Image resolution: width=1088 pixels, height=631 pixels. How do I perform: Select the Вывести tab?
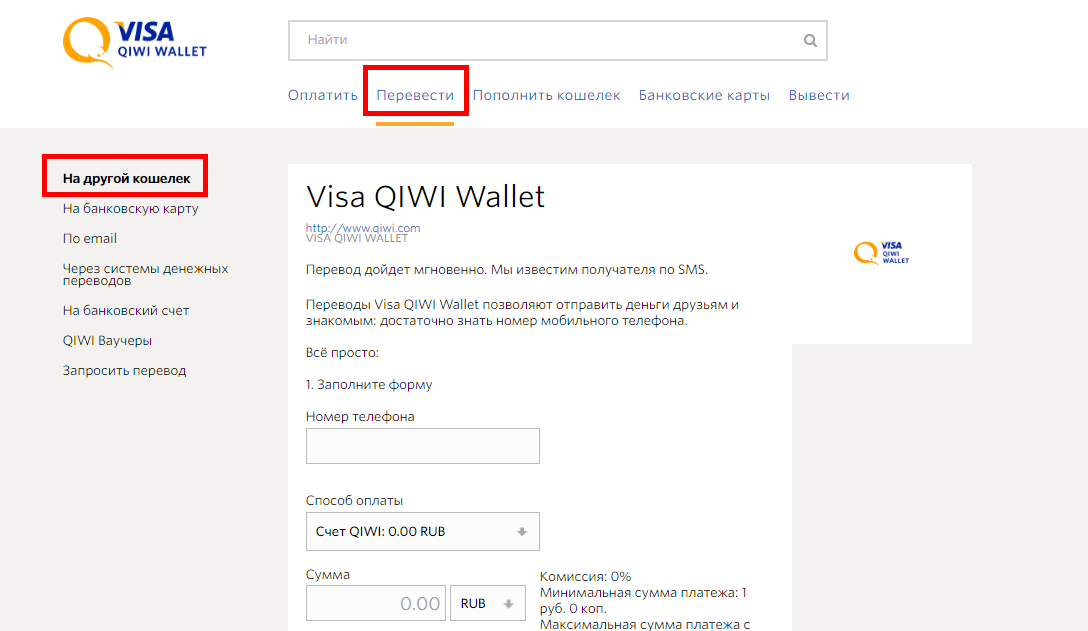coord(819,95)
